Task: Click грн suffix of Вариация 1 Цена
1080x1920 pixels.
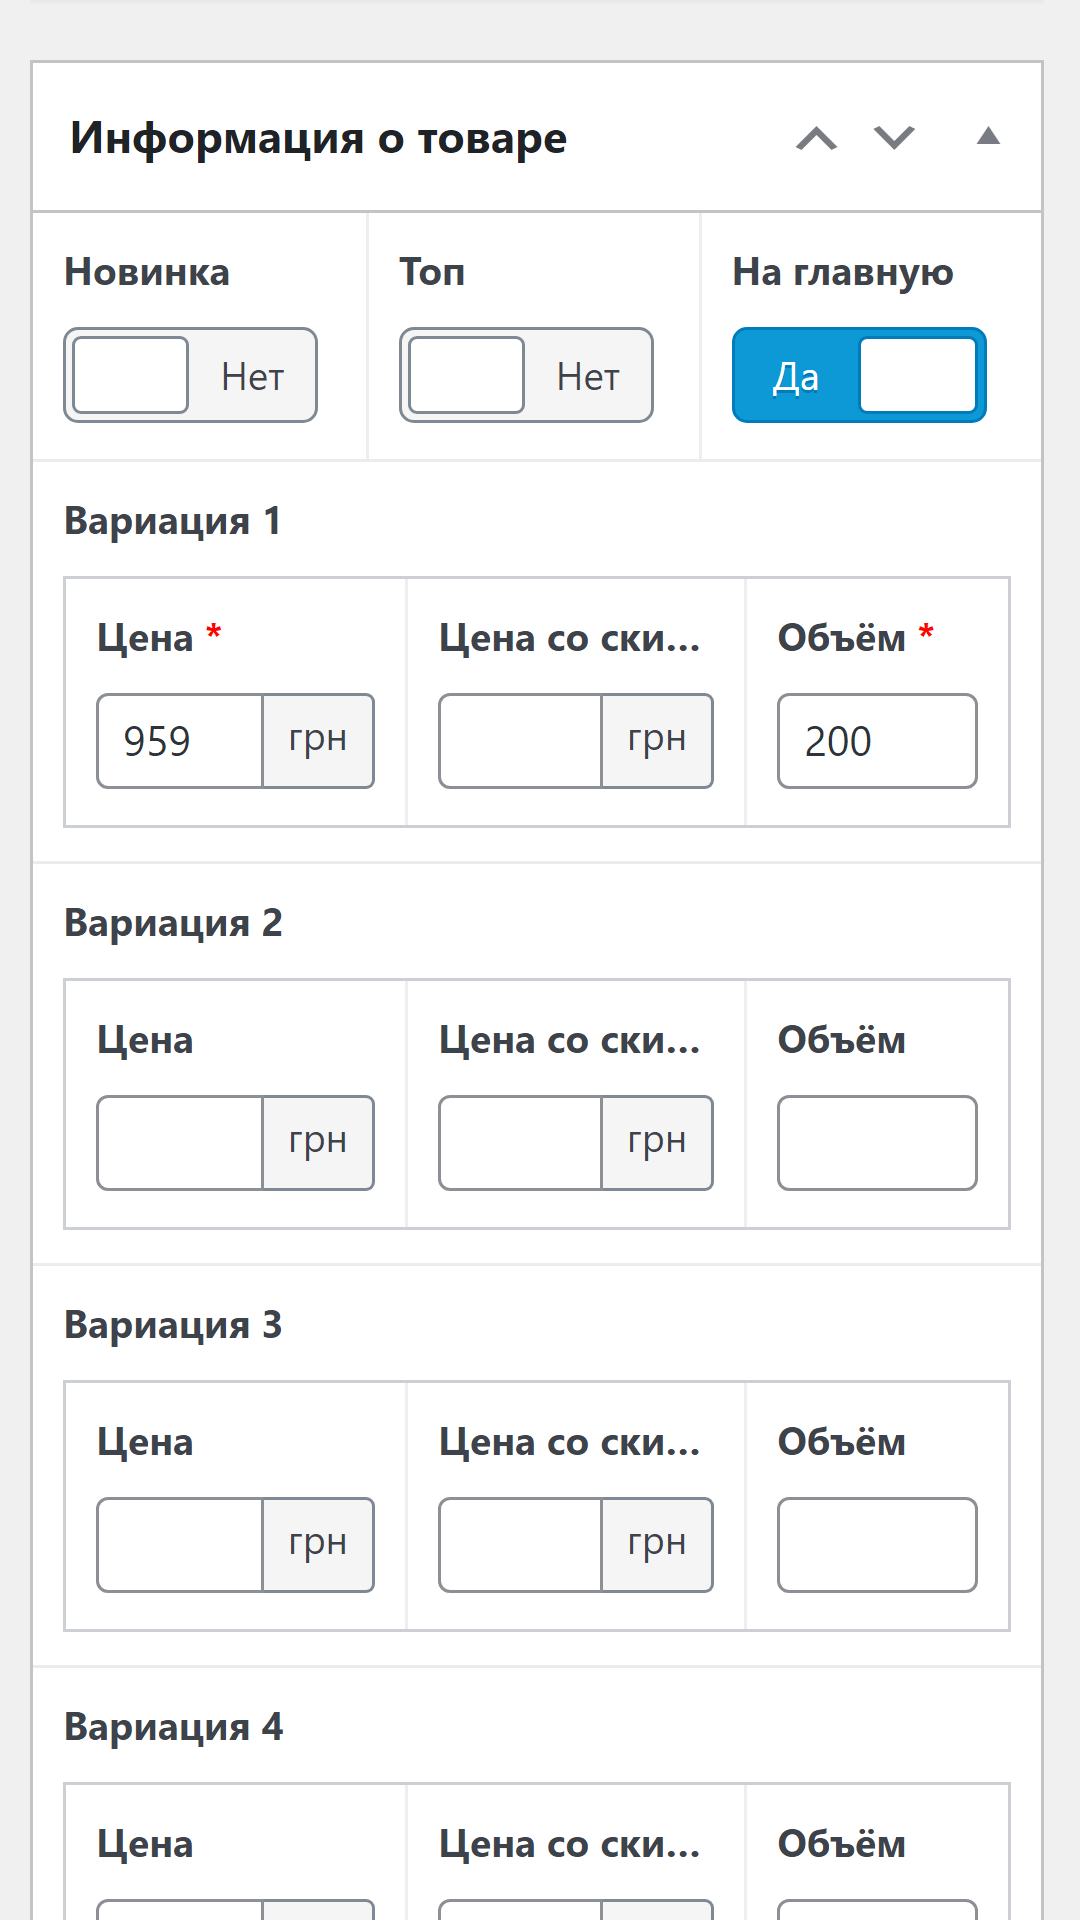Action: pyautogui.click(x=318, y=741)
